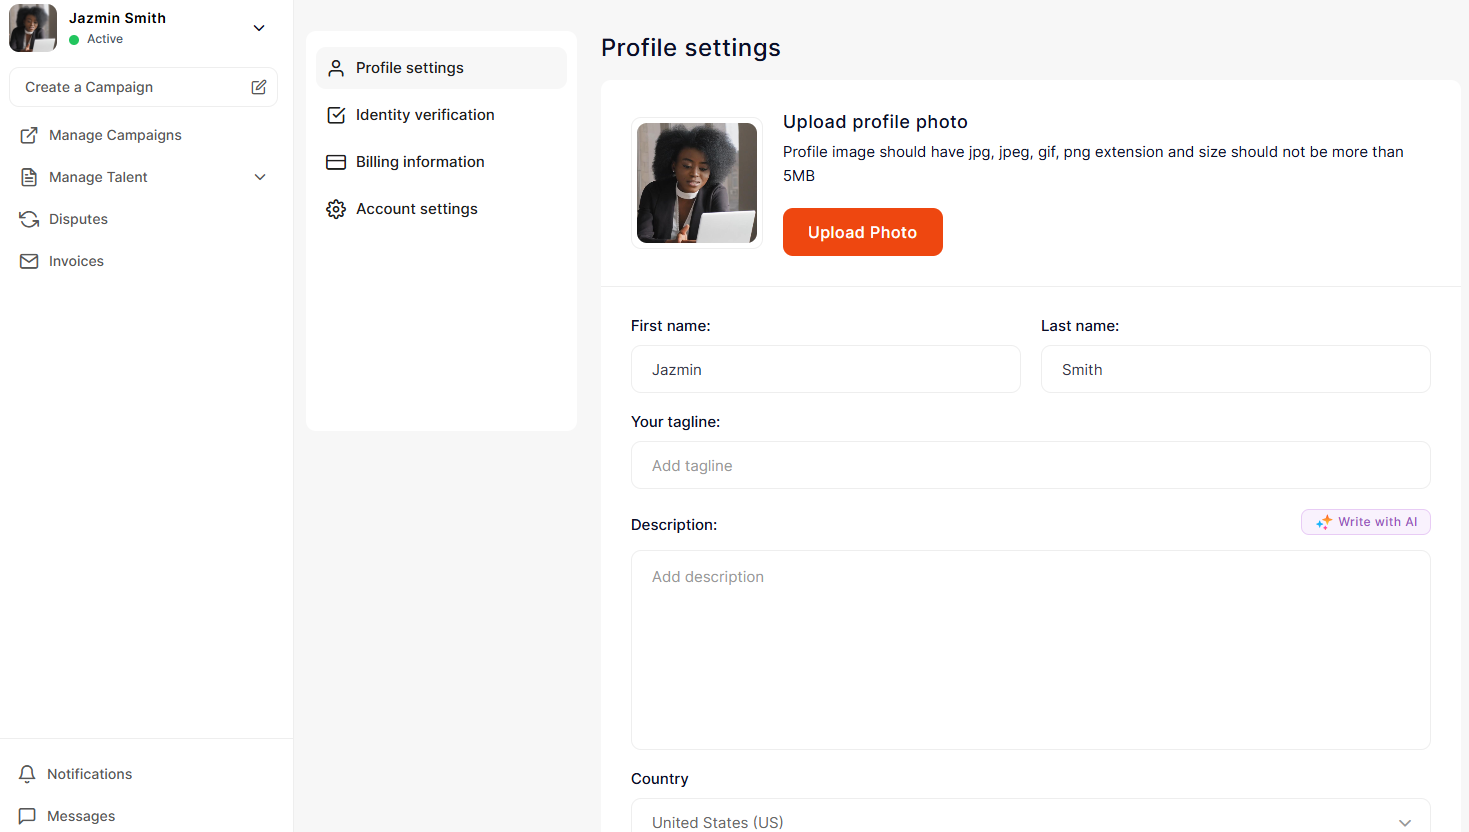Click the Manage Campaigns external-link icon

(29, 135)
